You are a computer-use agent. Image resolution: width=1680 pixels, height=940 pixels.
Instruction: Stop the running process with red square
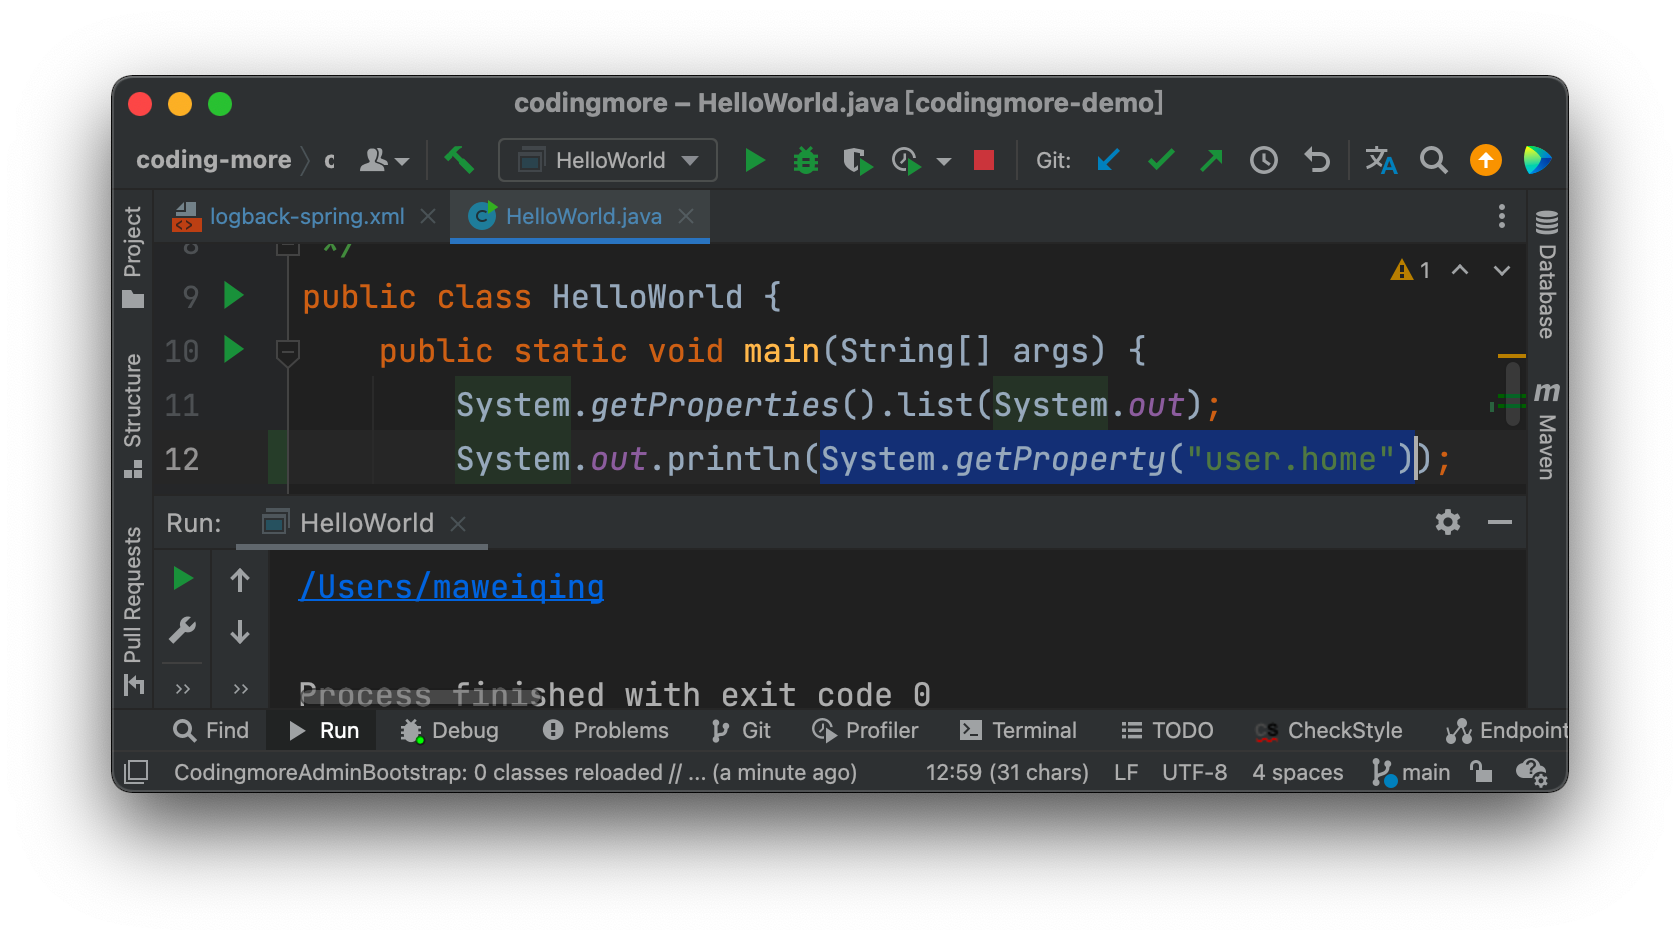[984, 160]
